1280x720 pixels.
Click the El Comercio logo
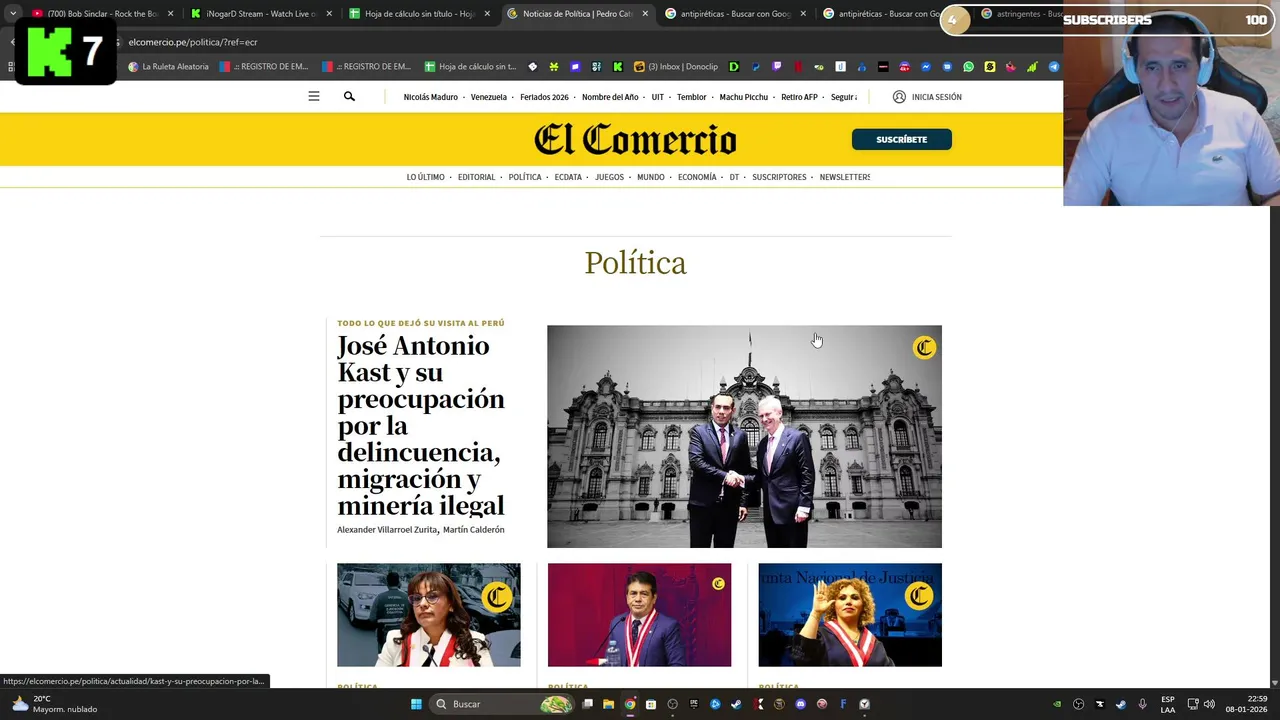(635, 139)
